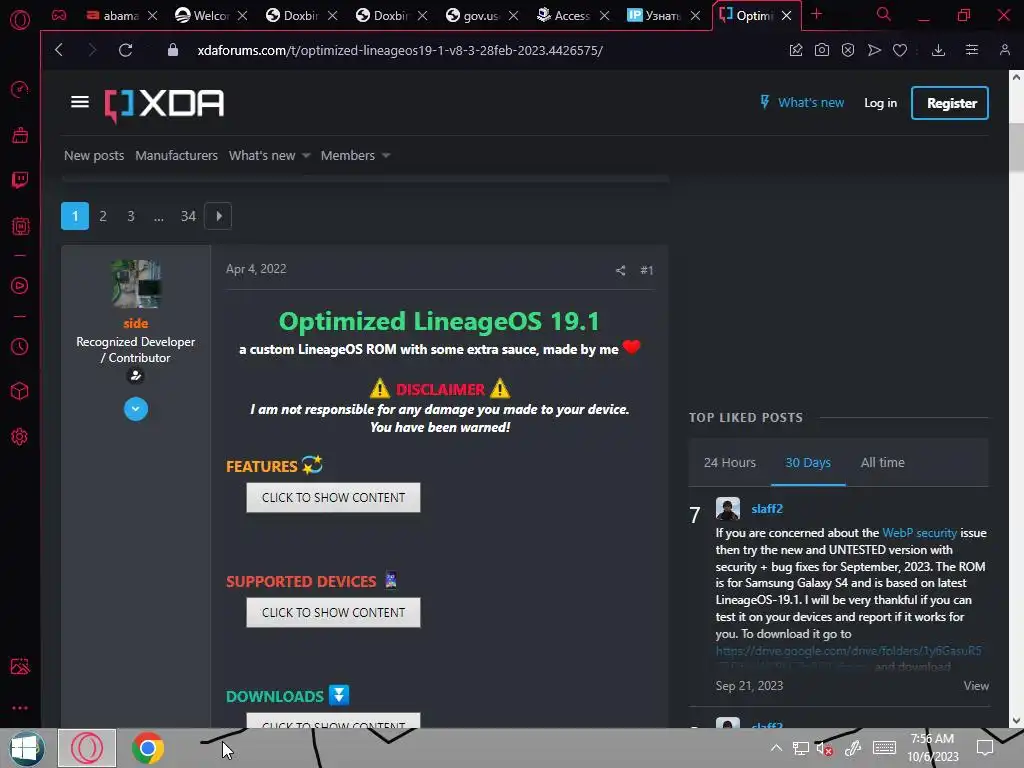Expand user side's details blue chevron
This screenshot has width=1024, height=768.
click(x=136, y=409)
